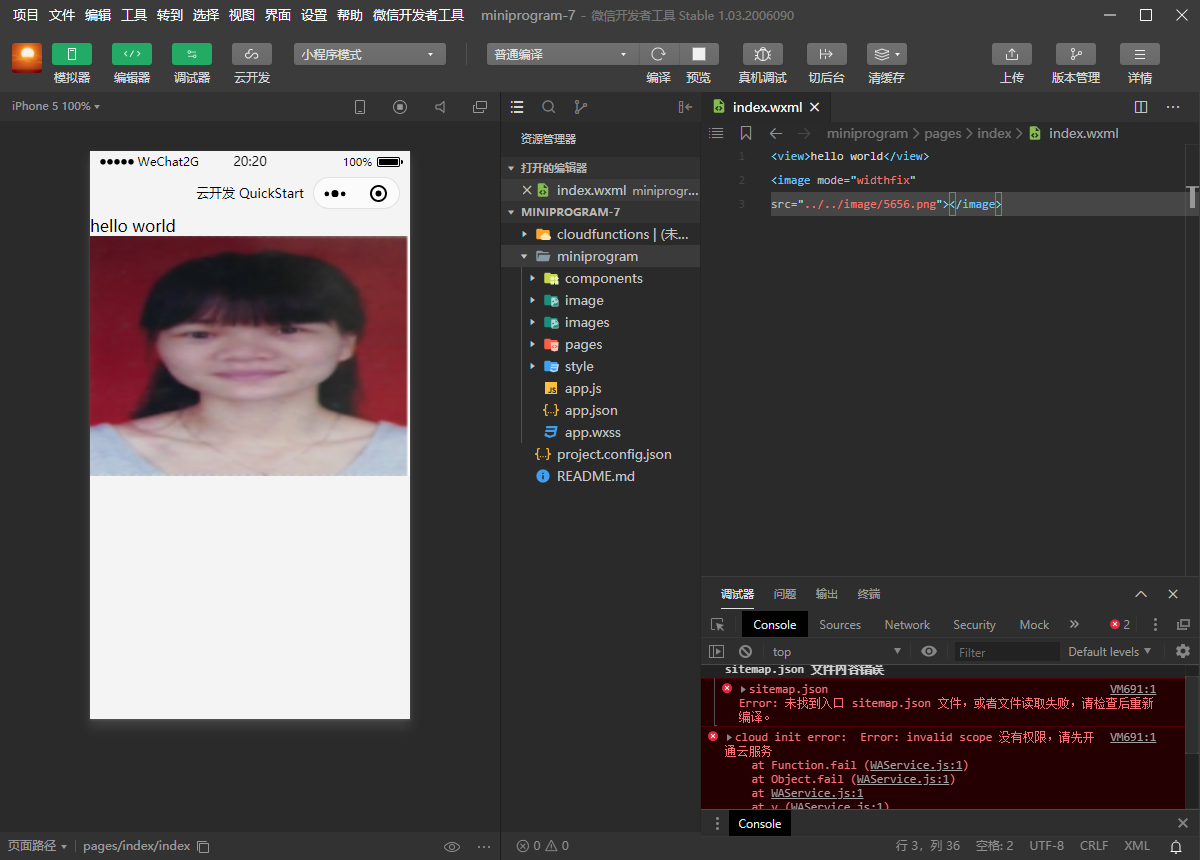This screenshot has width=1200, height=860.
Task: Switch to the Security tab
Action: pyautogui.click(x=974, y=624)
